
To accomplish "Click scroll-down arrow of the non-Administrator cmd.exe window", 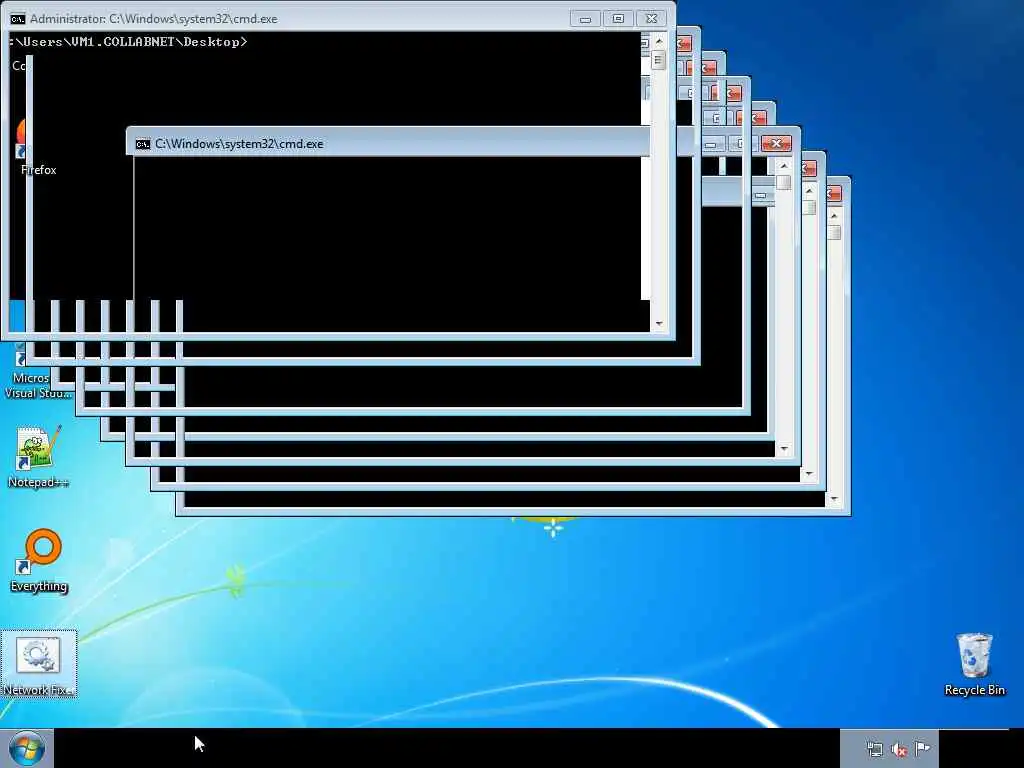I will (783, 449).
